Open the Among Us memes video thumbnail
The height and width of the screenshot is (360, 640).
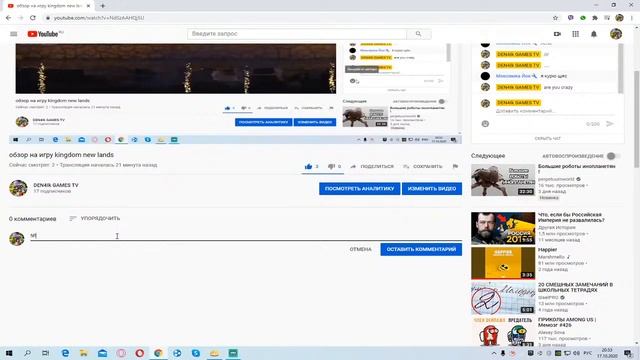[x=503, y=331]
